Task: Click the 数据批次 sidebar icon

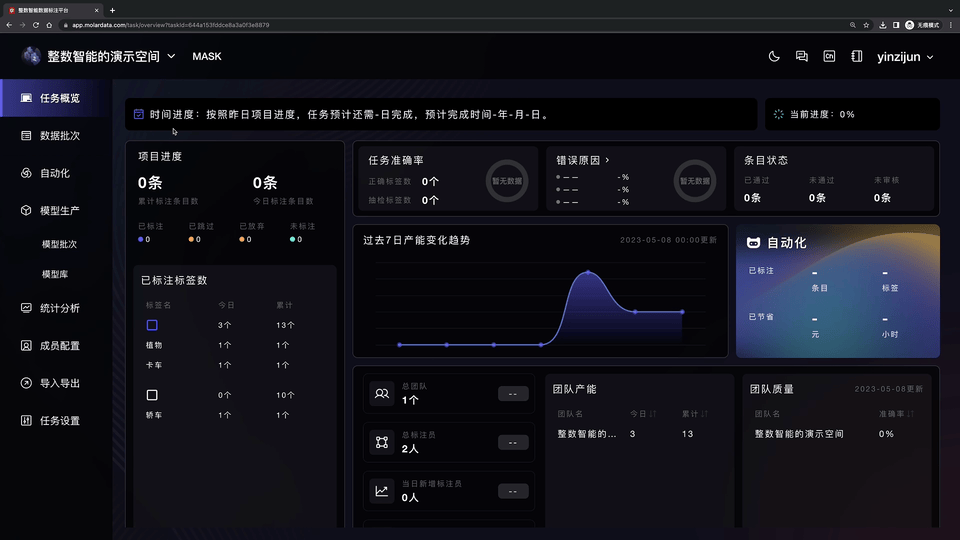Action: point(26,135)
